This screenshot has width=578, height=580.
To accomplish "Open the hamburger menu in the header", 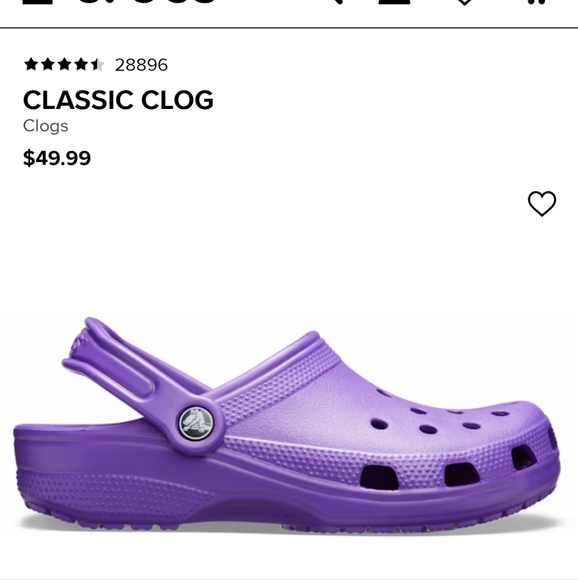I will [37, 2].
